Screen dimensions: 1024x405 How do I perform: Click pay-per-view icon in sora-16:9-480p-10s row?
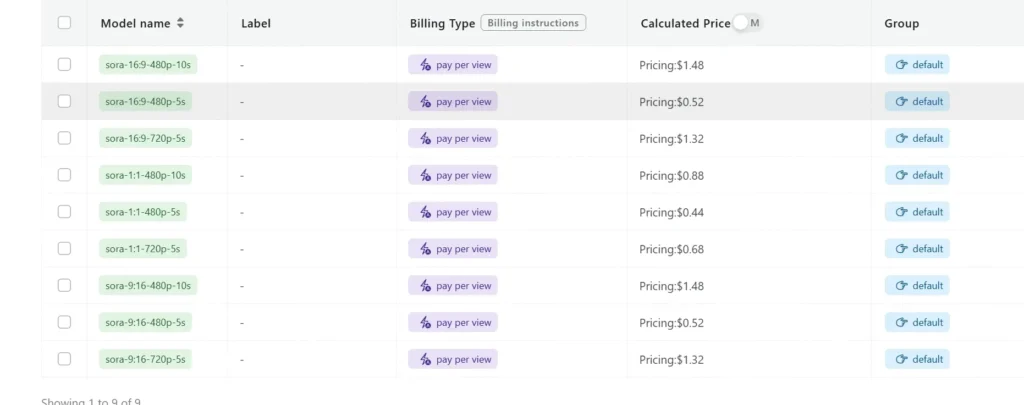(x=425, y=65)
